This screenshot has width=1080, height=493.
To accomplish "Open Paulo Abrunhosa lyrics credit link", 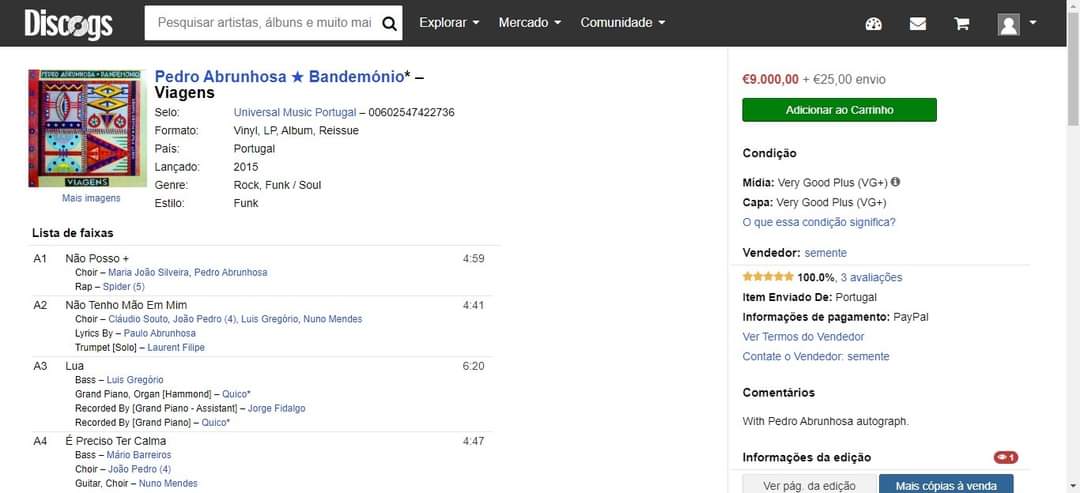I will click(x=160, y=333).
